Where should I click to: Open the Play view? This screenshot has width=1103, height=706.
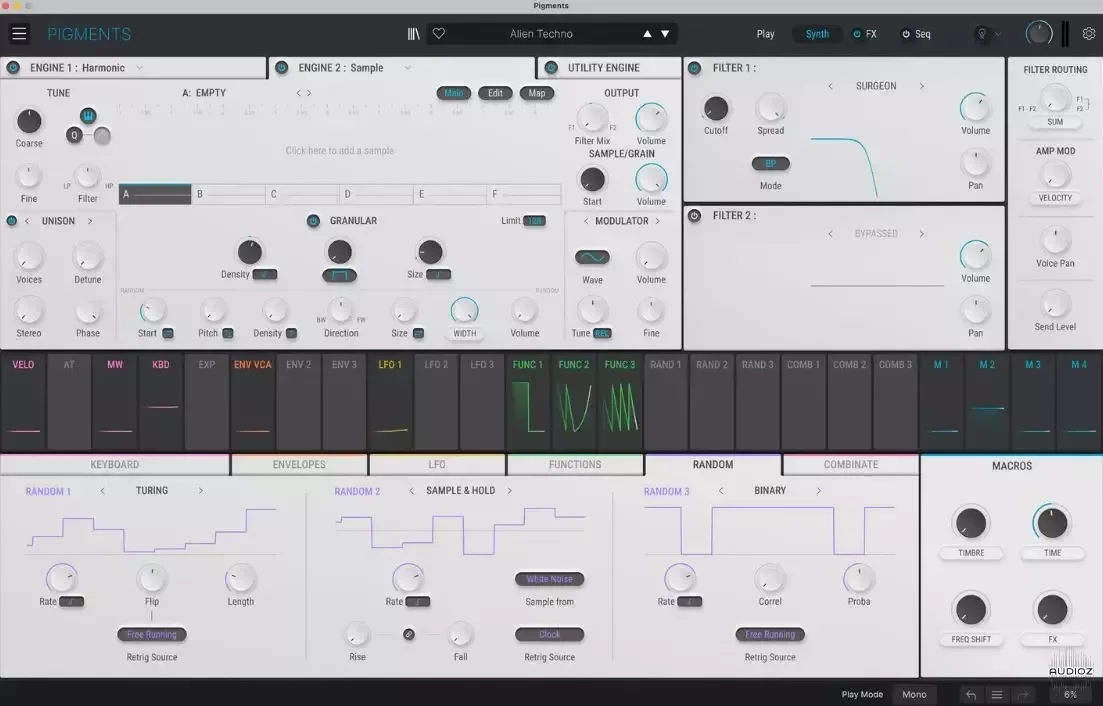tap(765, 34)
